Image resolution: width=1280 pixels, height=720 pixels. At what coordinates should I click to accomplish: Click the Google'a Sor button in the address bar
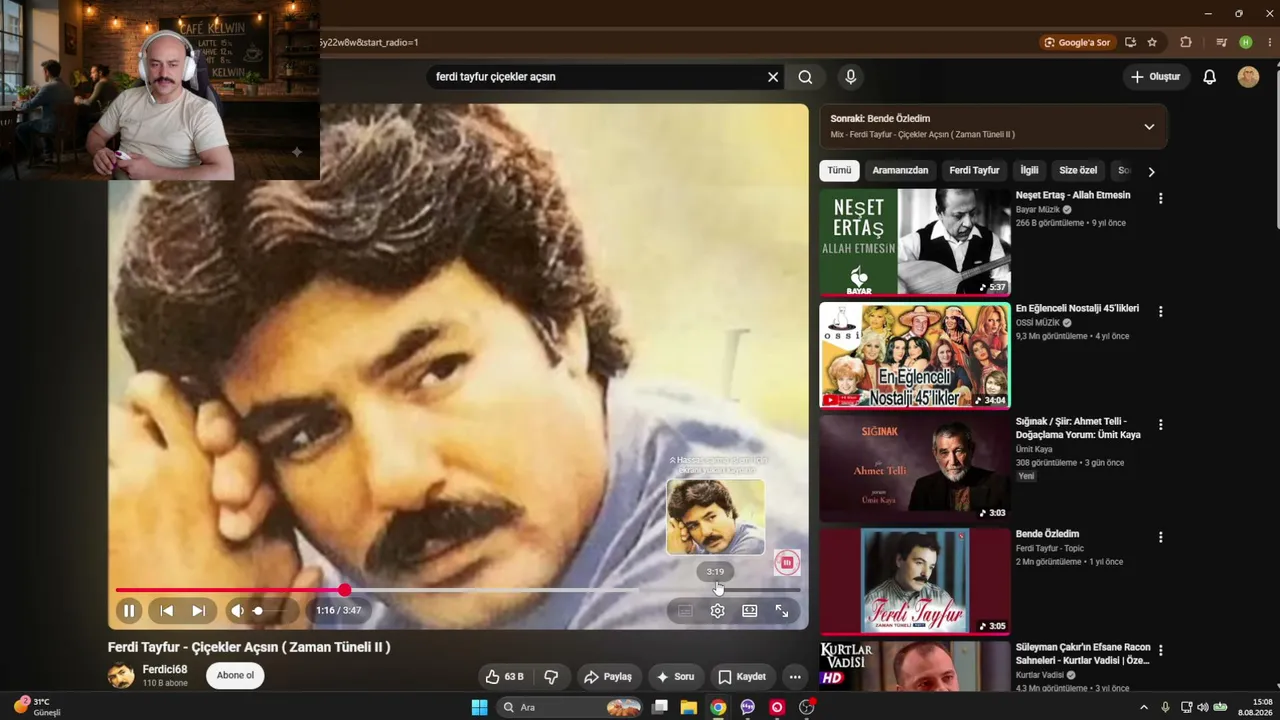click(x=1078, y=42)
